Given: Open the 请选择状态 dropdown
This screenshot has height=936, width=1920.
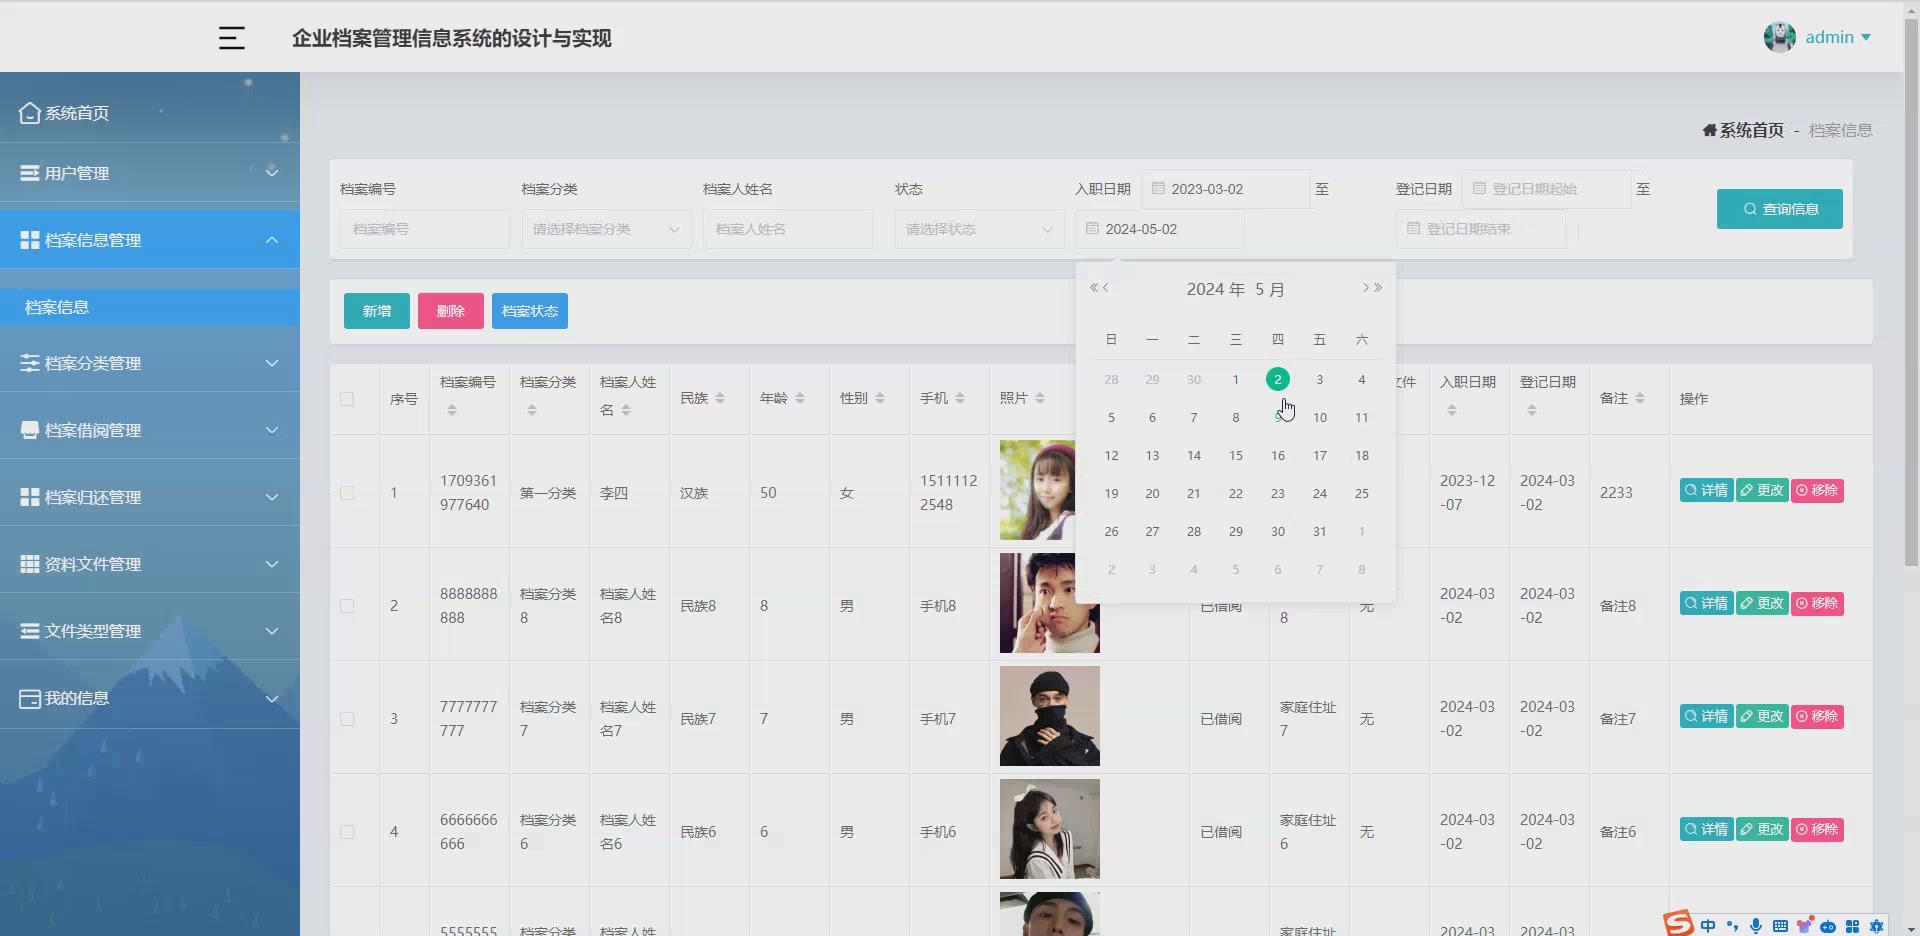Looking at the screenshot, I should tap(977, 229).
